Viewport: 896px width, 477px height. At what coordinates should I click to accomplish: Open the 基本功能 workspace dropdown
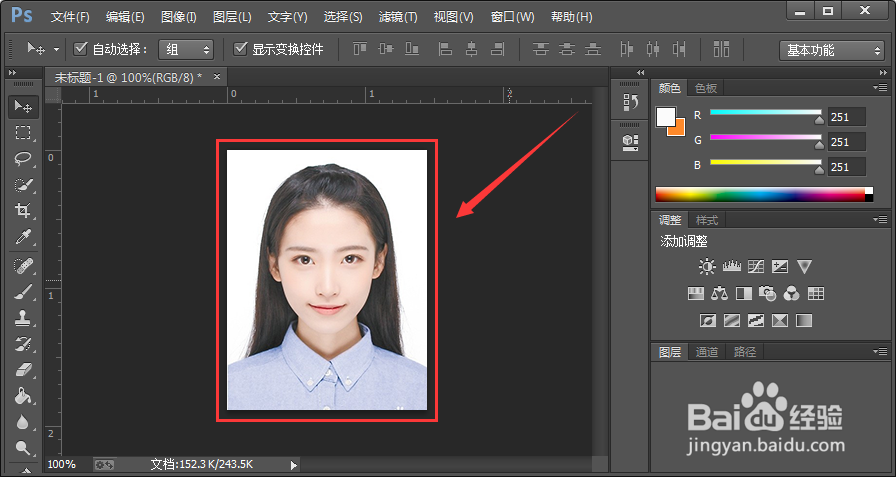coord(831,50)
